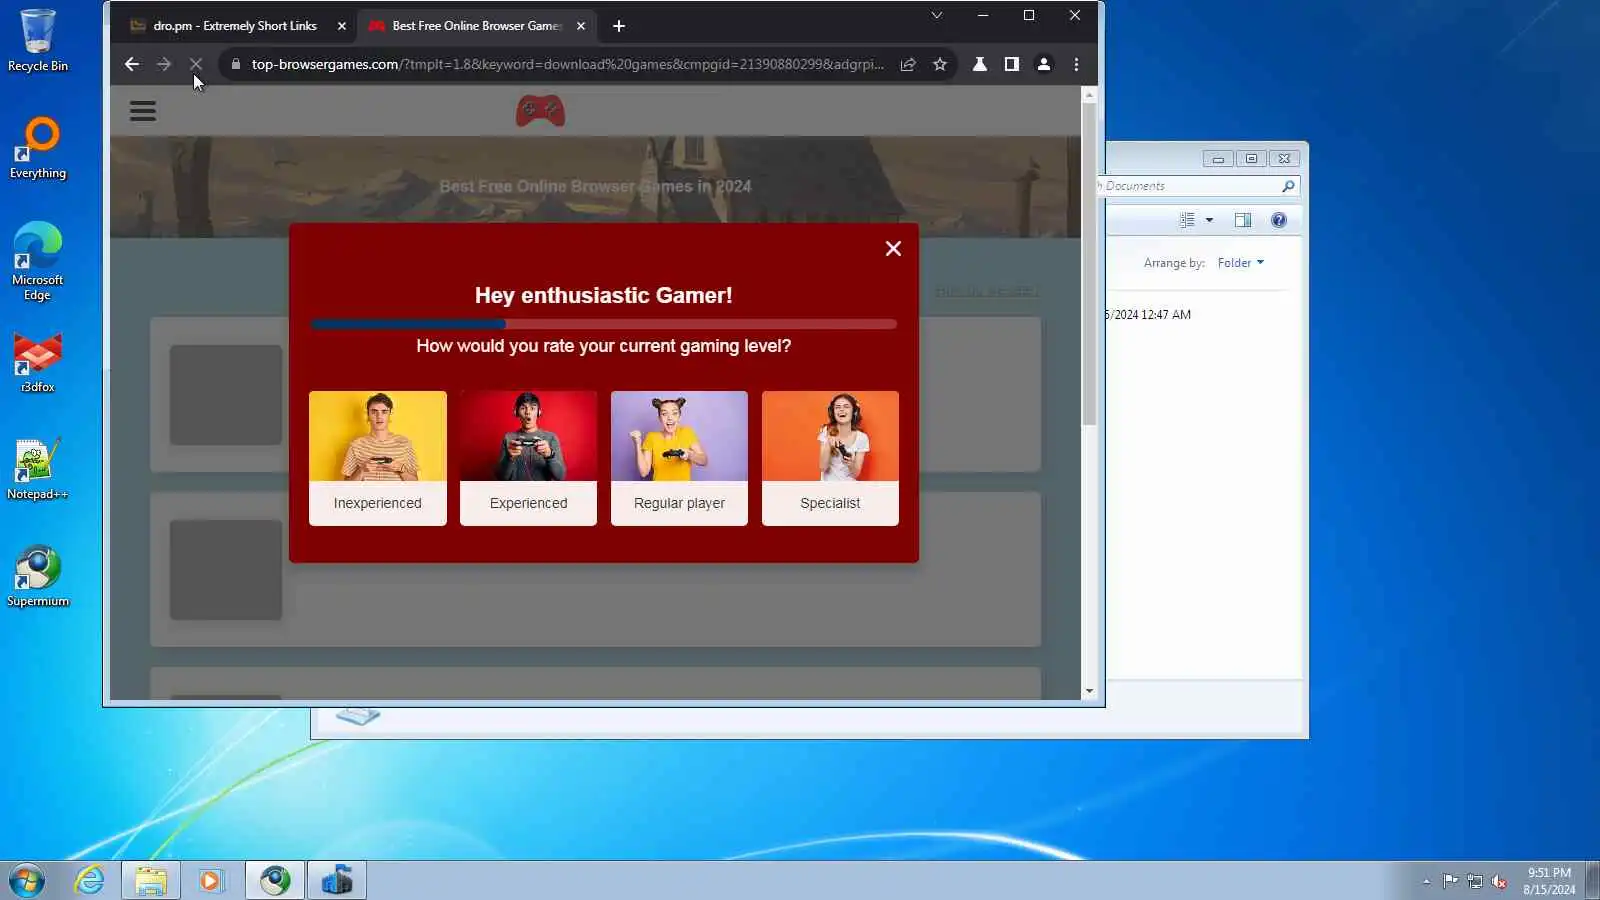1600x900 pixels.
Task: Close the gamer survey popup
Action: [x=893, y=249]
